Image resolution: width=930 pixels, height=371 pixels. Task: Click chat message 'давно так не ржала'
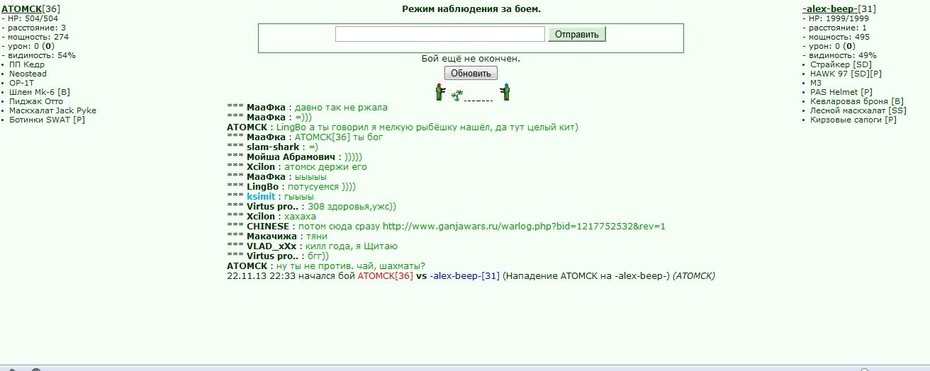pyautogui.click(x=341, y=107)
